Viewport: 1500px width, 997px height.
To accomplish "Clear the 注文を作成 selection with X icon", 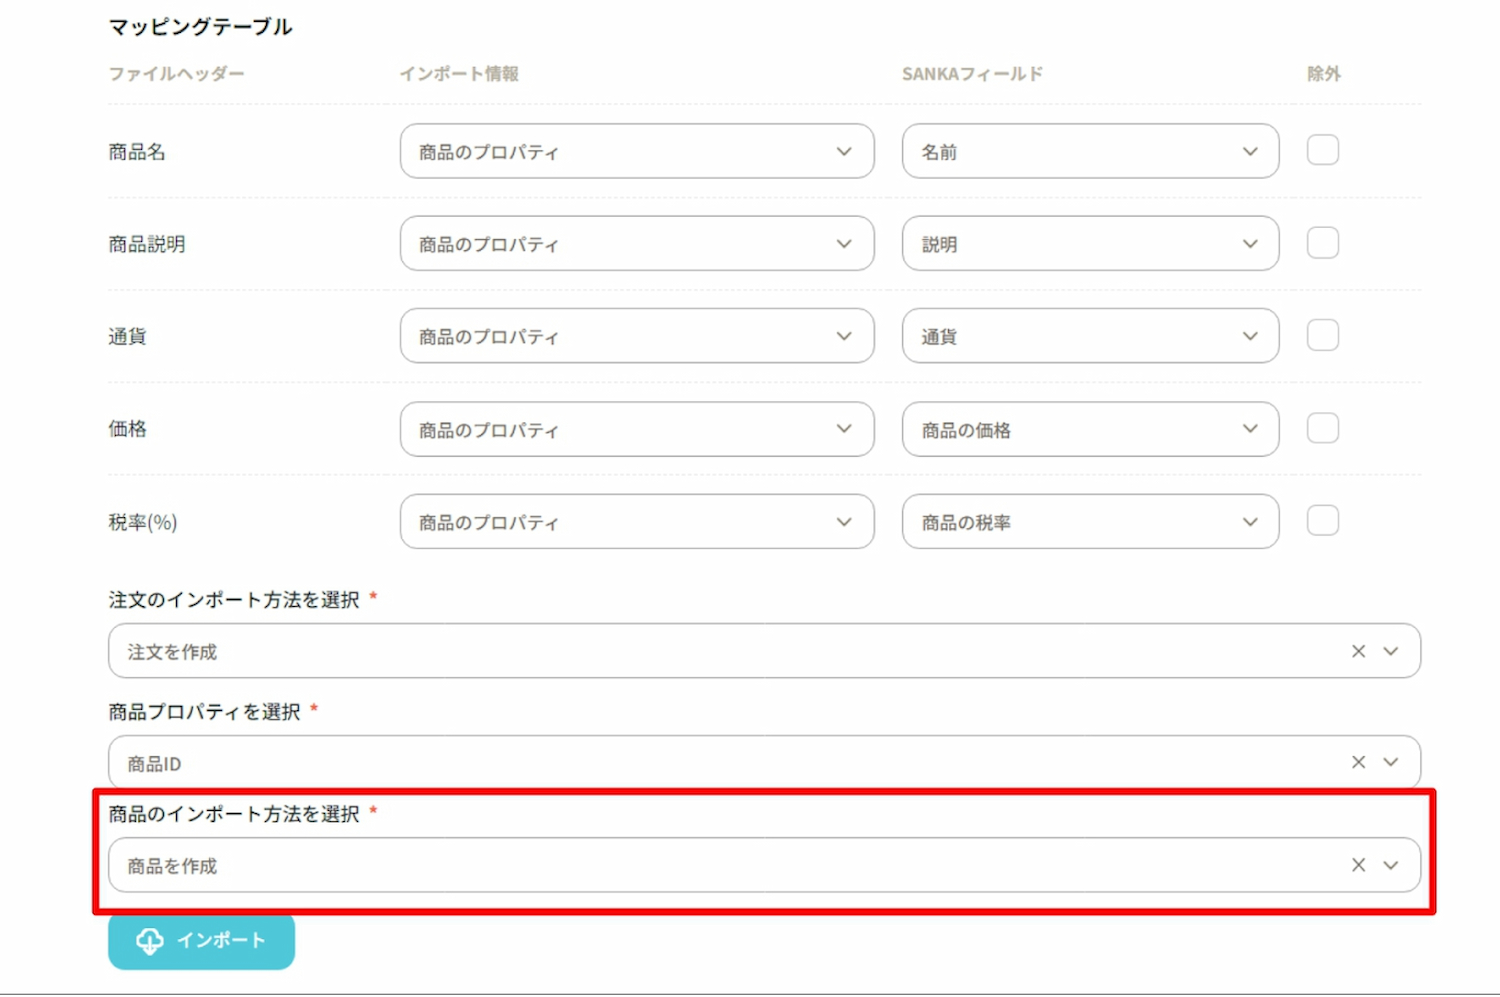I will click(1358, 651).
